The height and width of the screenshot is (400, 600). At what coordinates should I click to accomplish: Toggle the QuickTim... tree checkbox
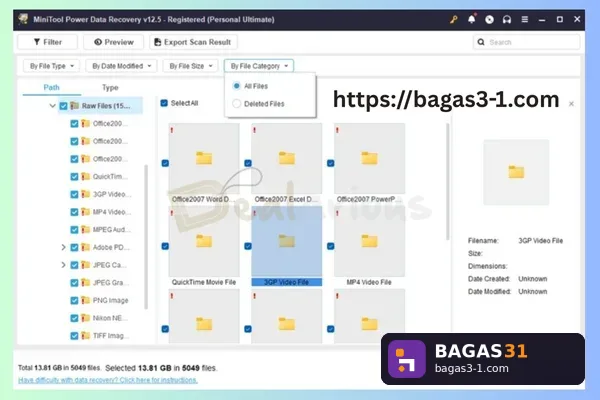click(x=74, y=177)
